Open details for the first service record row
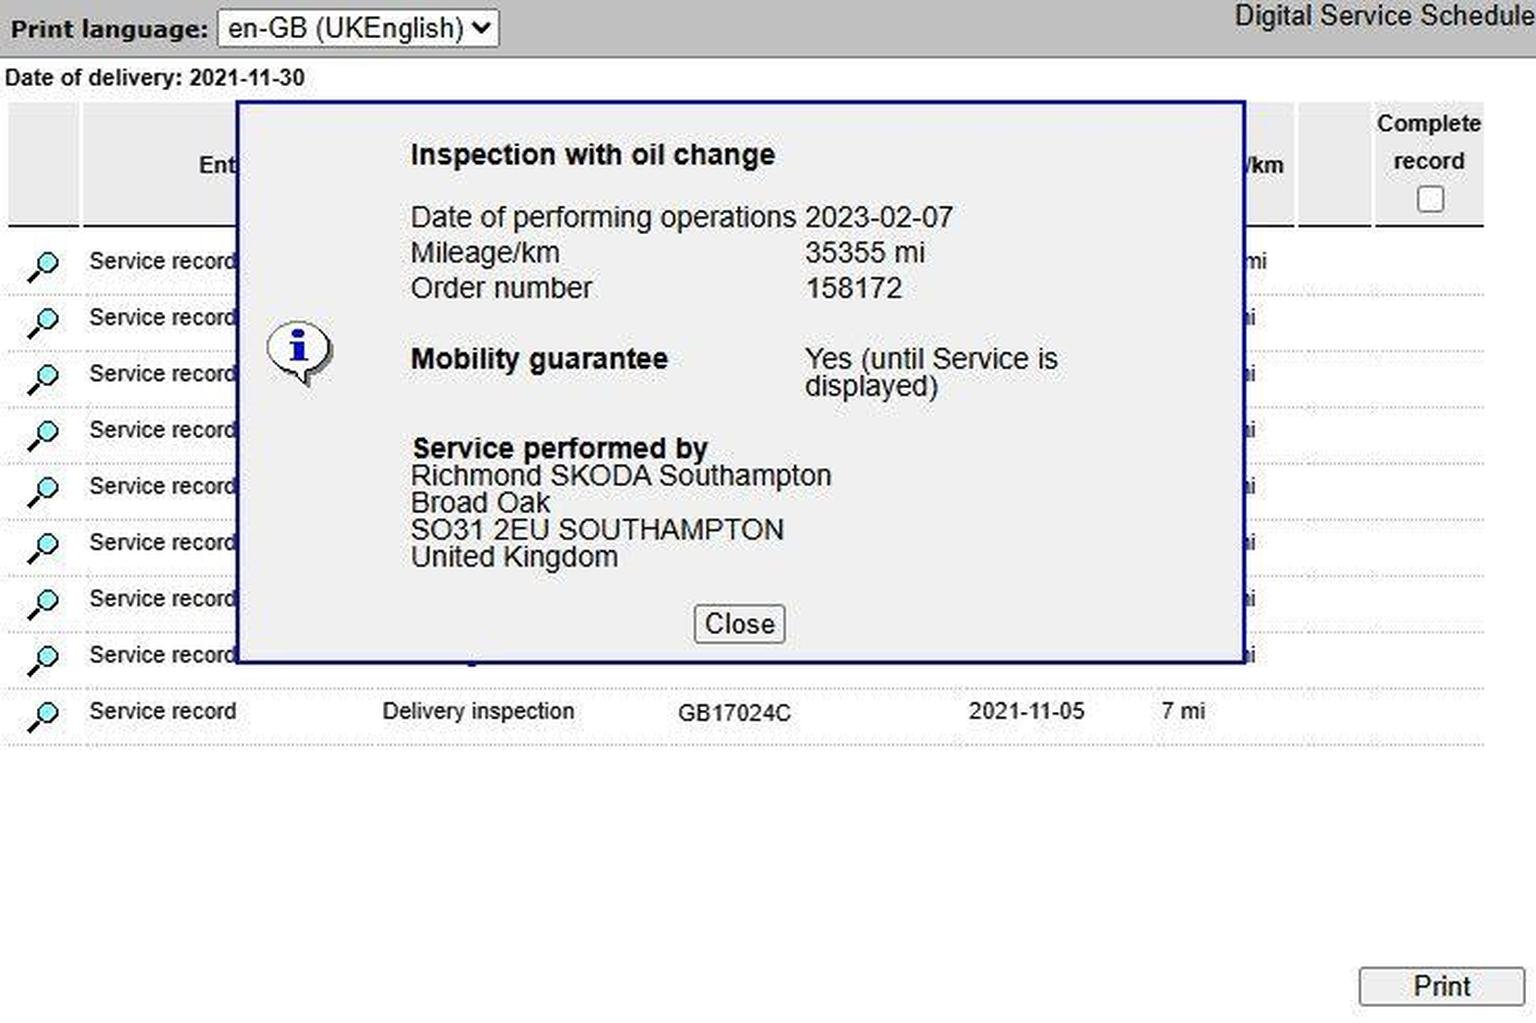This screenshot has height=1023, width=1536. click(x=43, y=266)
